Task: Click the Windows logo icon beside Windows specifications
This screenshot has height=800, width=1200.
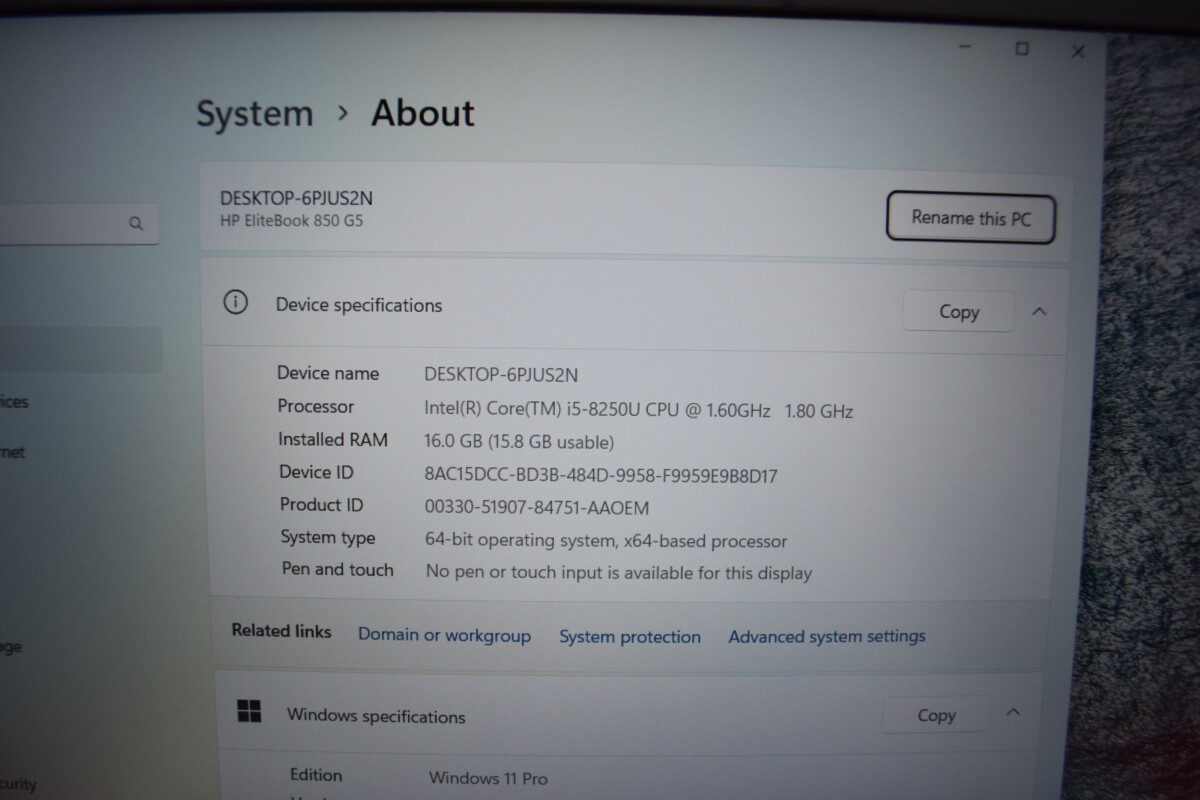Action: [249, 712]
